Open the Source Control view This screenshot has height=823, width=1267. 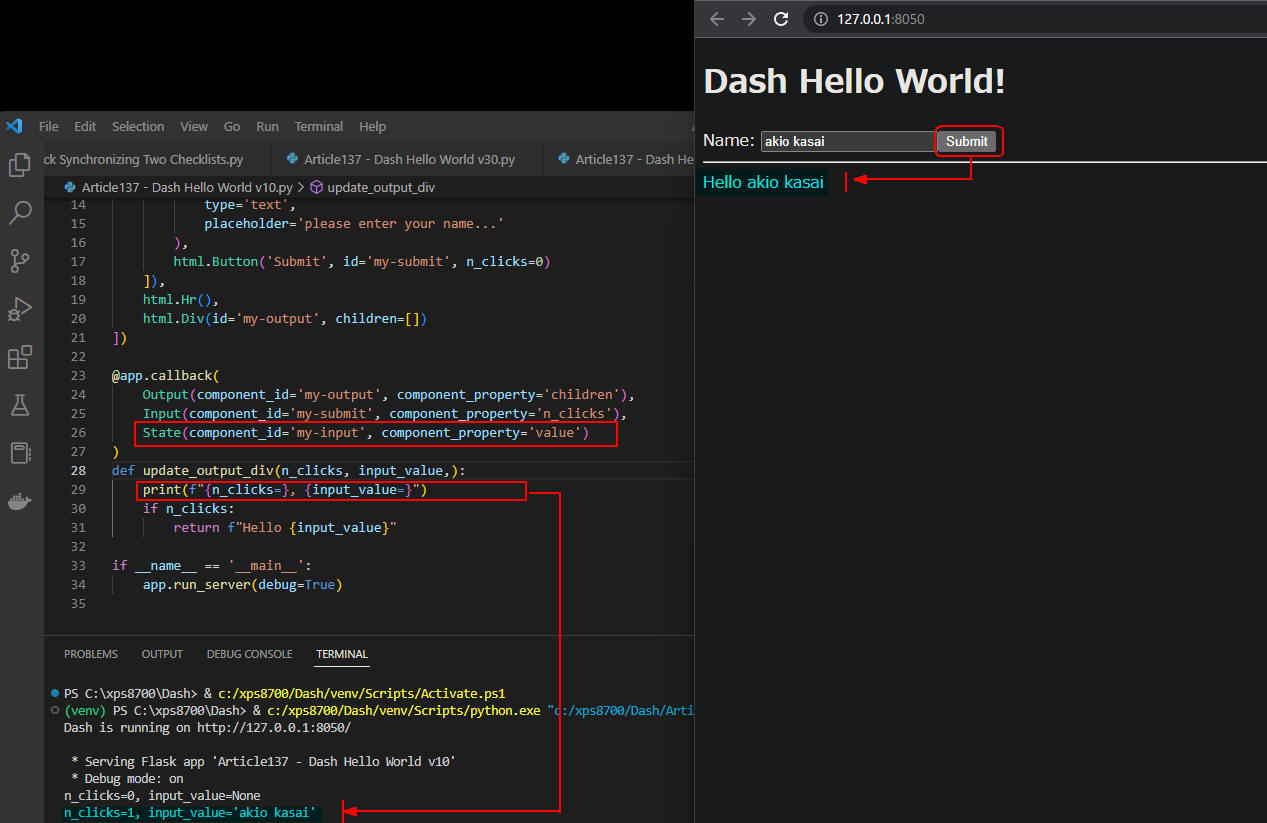[x=20, y=261]
